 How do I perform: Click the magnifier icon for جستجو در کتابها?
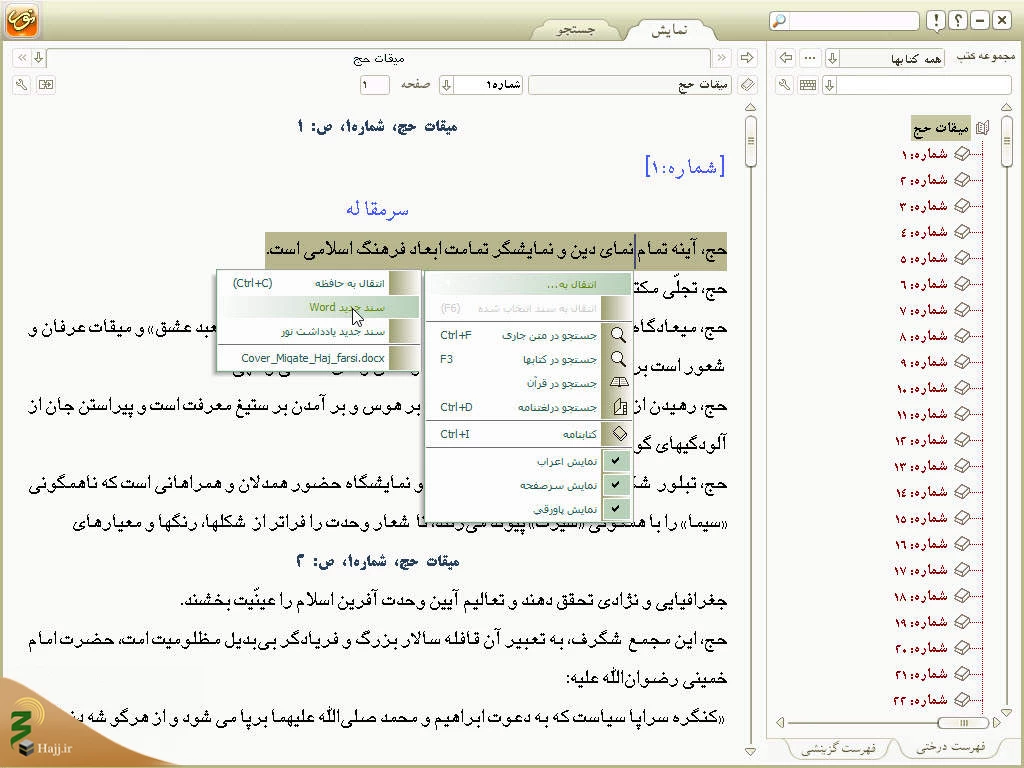tap(618, 359)
